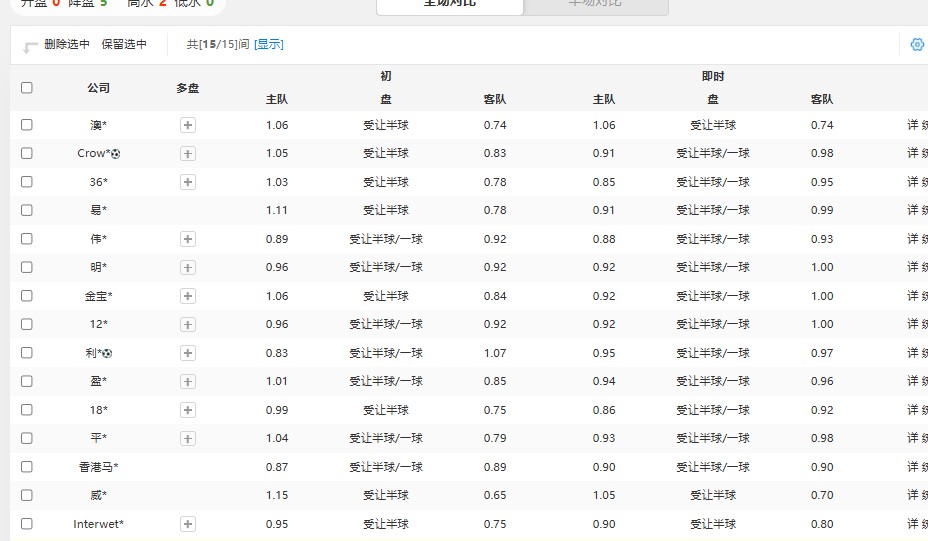Open the 详 link in 威* row
The width and height of the screenshot is (928, 541).
[912, 495]
